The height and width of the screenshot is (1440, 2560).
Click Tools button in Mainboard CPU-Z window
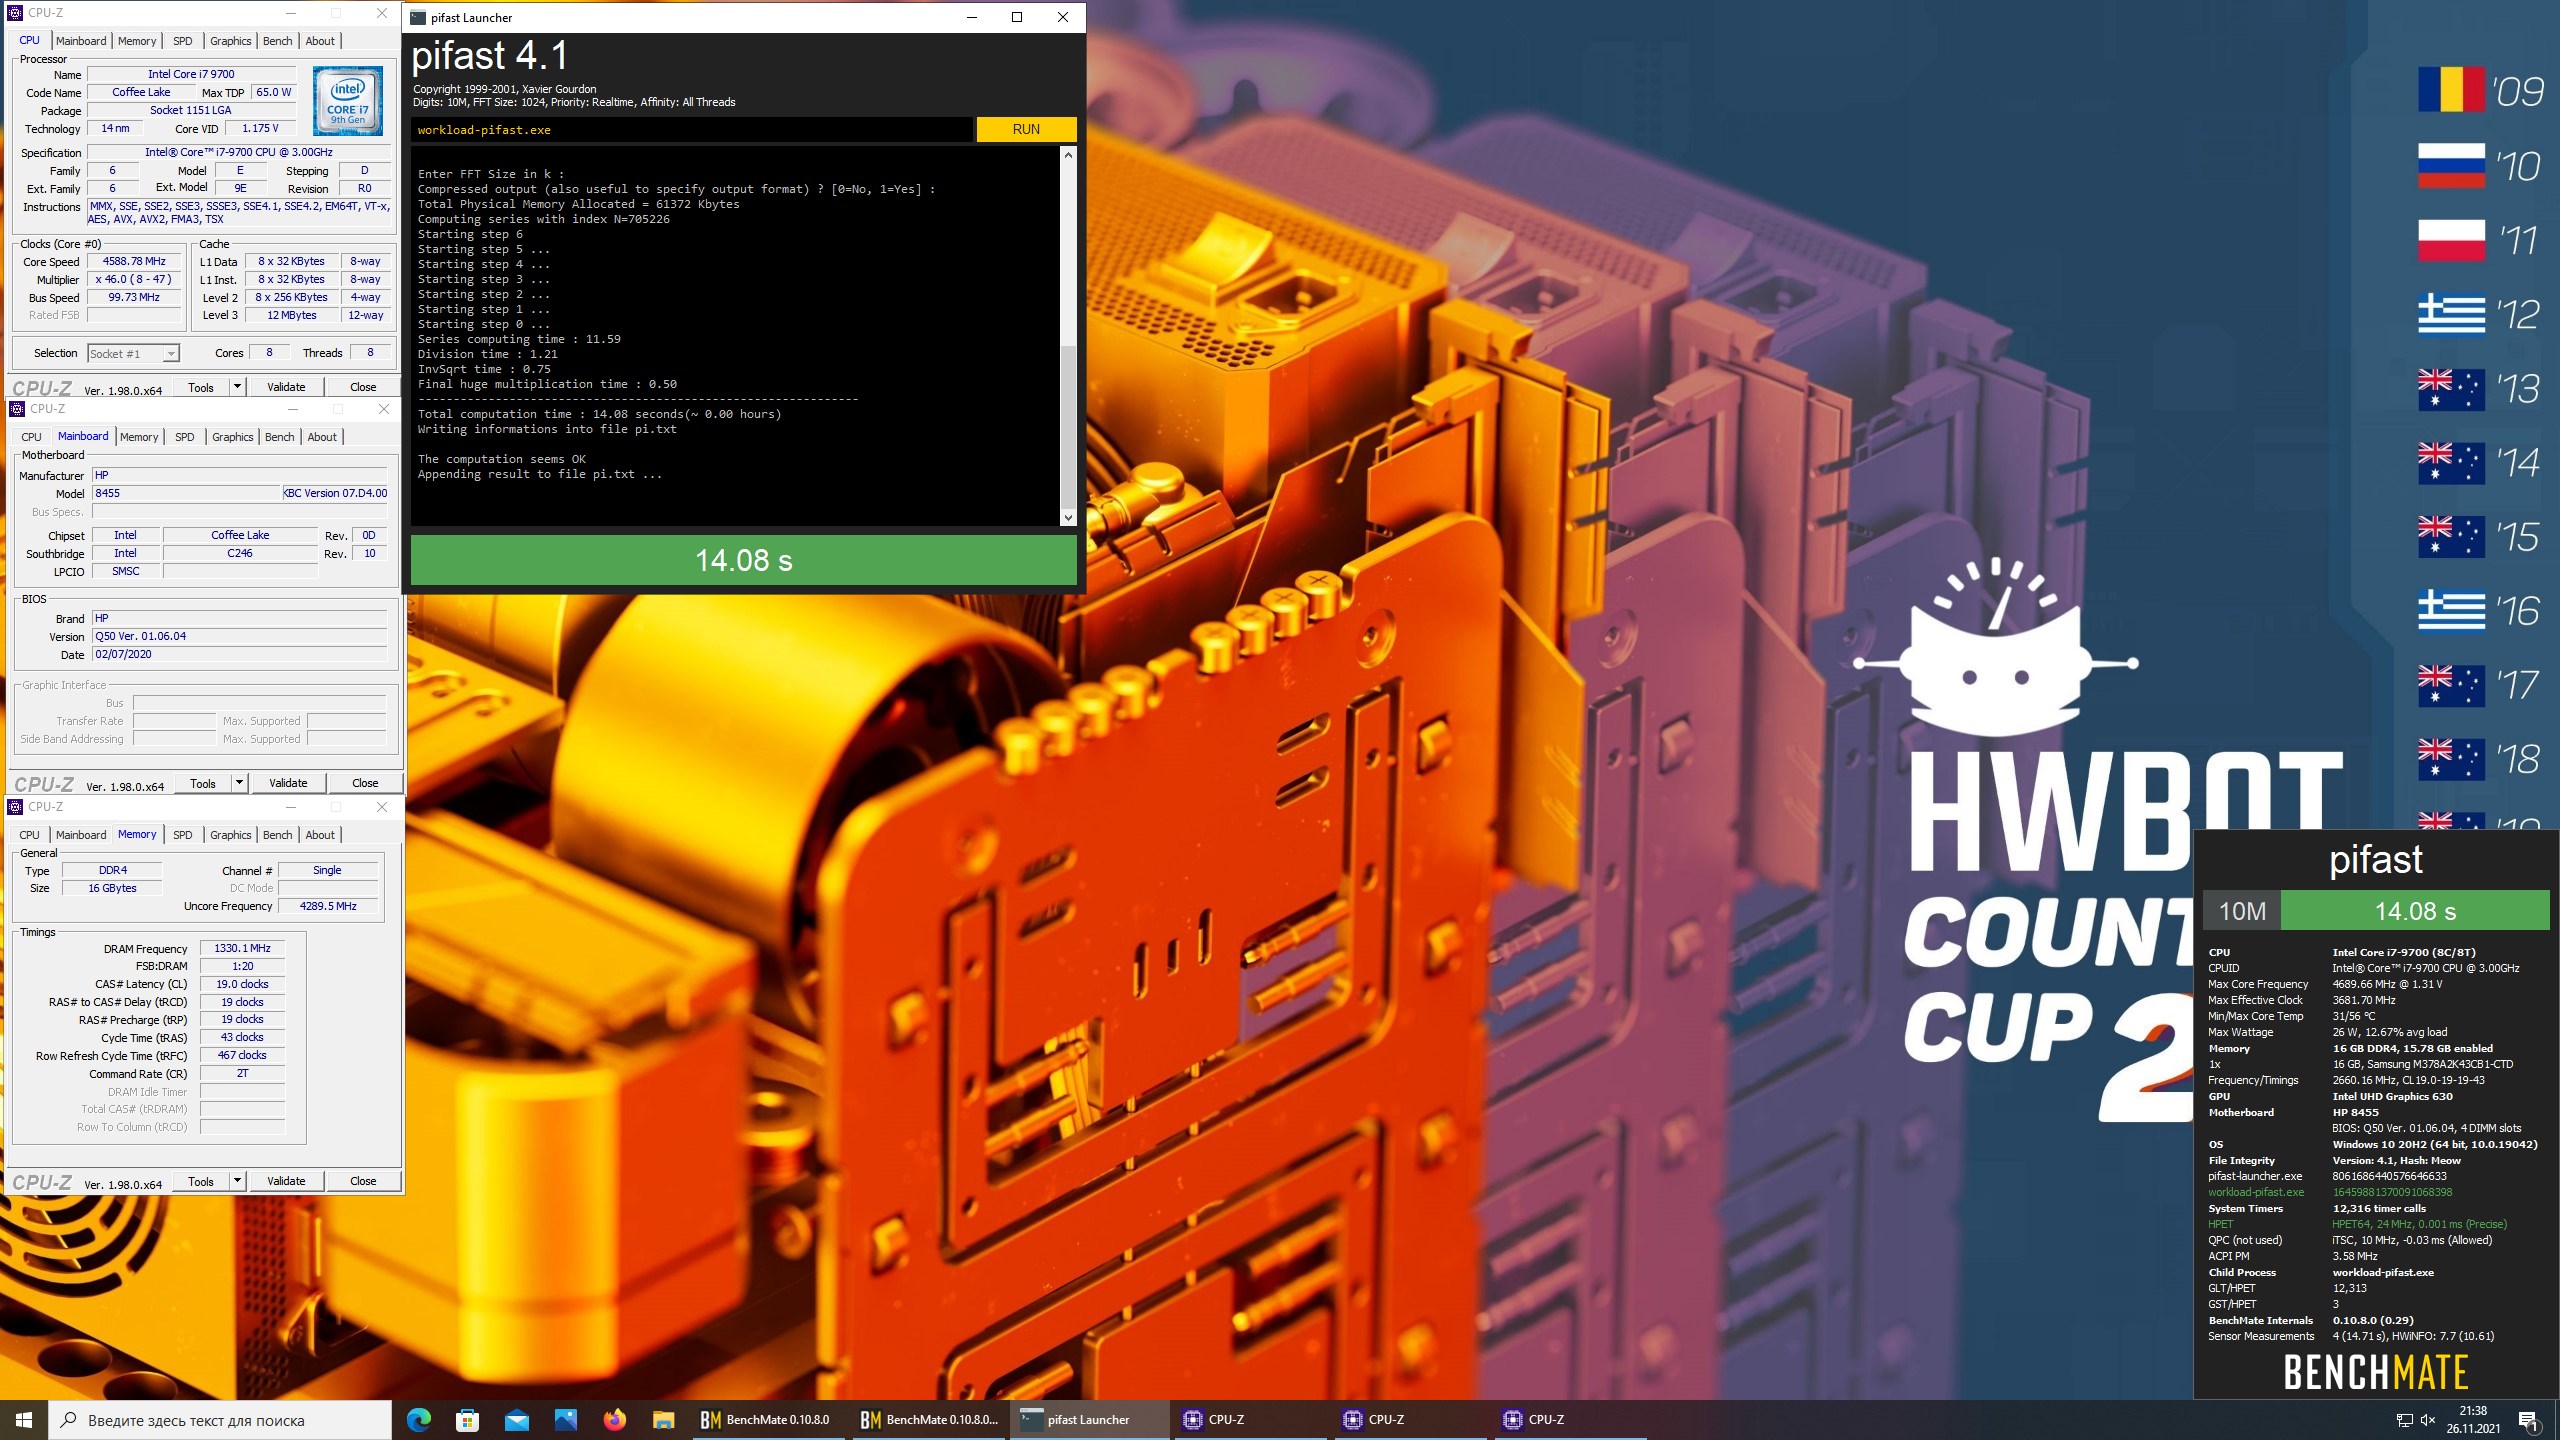[203, 783]
